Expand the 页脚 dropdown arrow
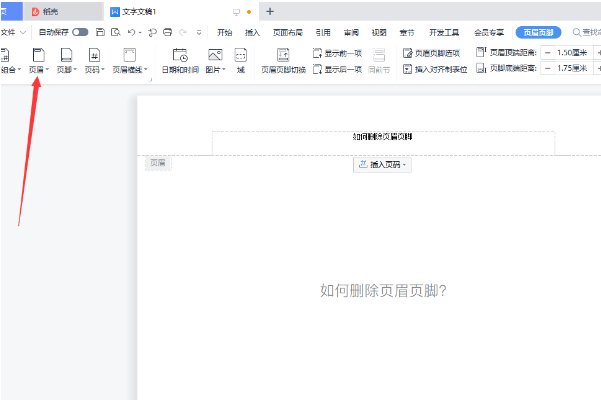The width and height of the screenshot is (601, 400). click(x=75, y=69)
